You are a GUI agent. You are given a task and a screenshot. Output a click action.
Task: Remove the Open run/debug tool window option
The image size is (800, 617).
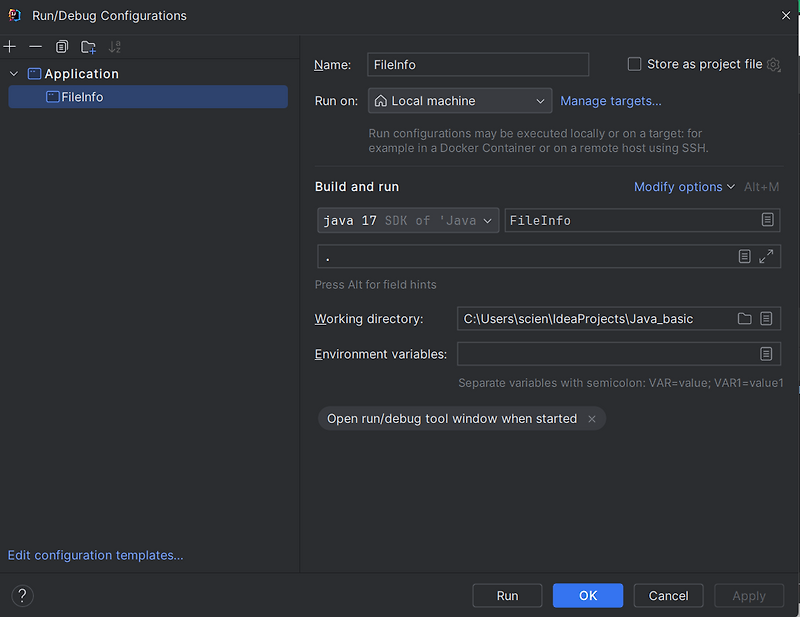click(592, 419)
